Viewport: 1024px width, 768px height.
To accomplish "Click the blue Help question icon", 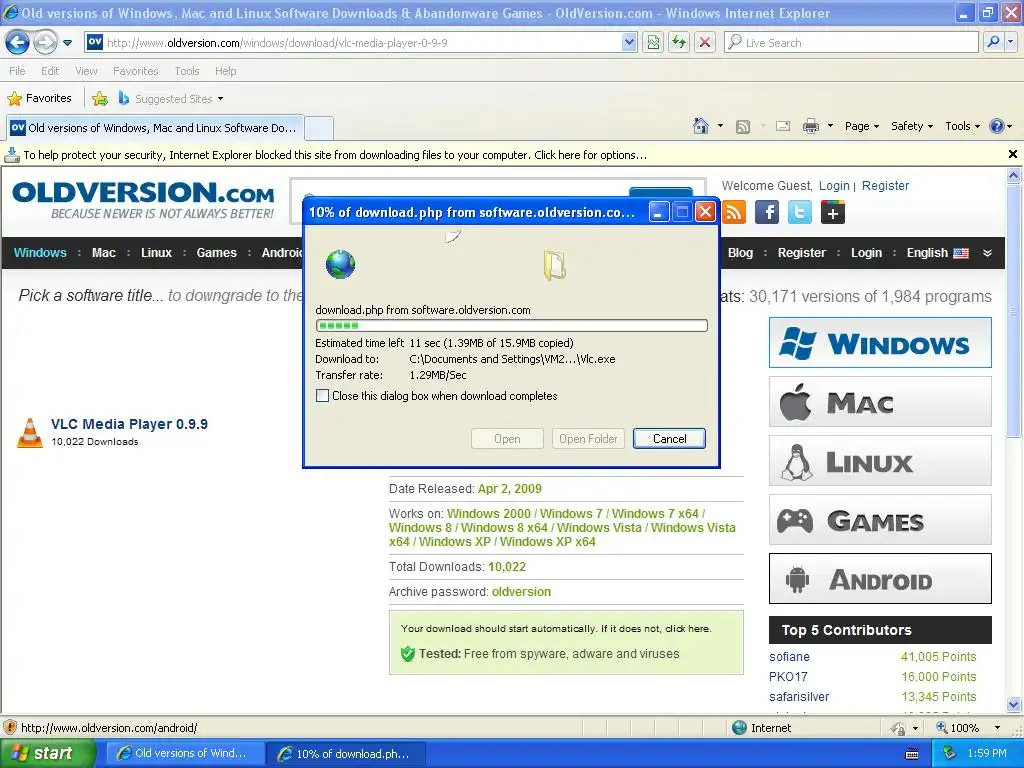I will [997, 126].
